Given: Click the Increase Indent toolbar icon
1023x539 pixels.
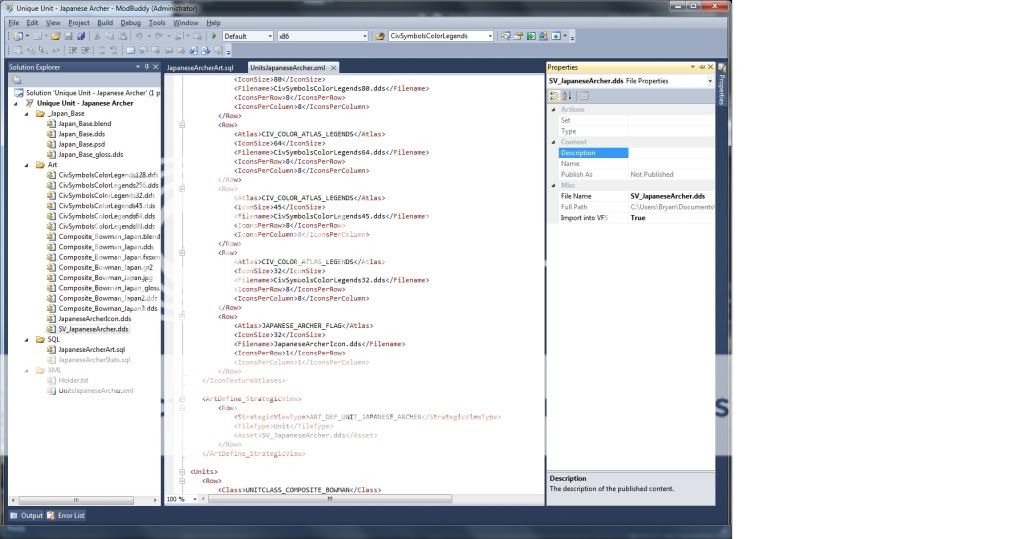Looking at the screenshot, I should click(x=85, y=50).
